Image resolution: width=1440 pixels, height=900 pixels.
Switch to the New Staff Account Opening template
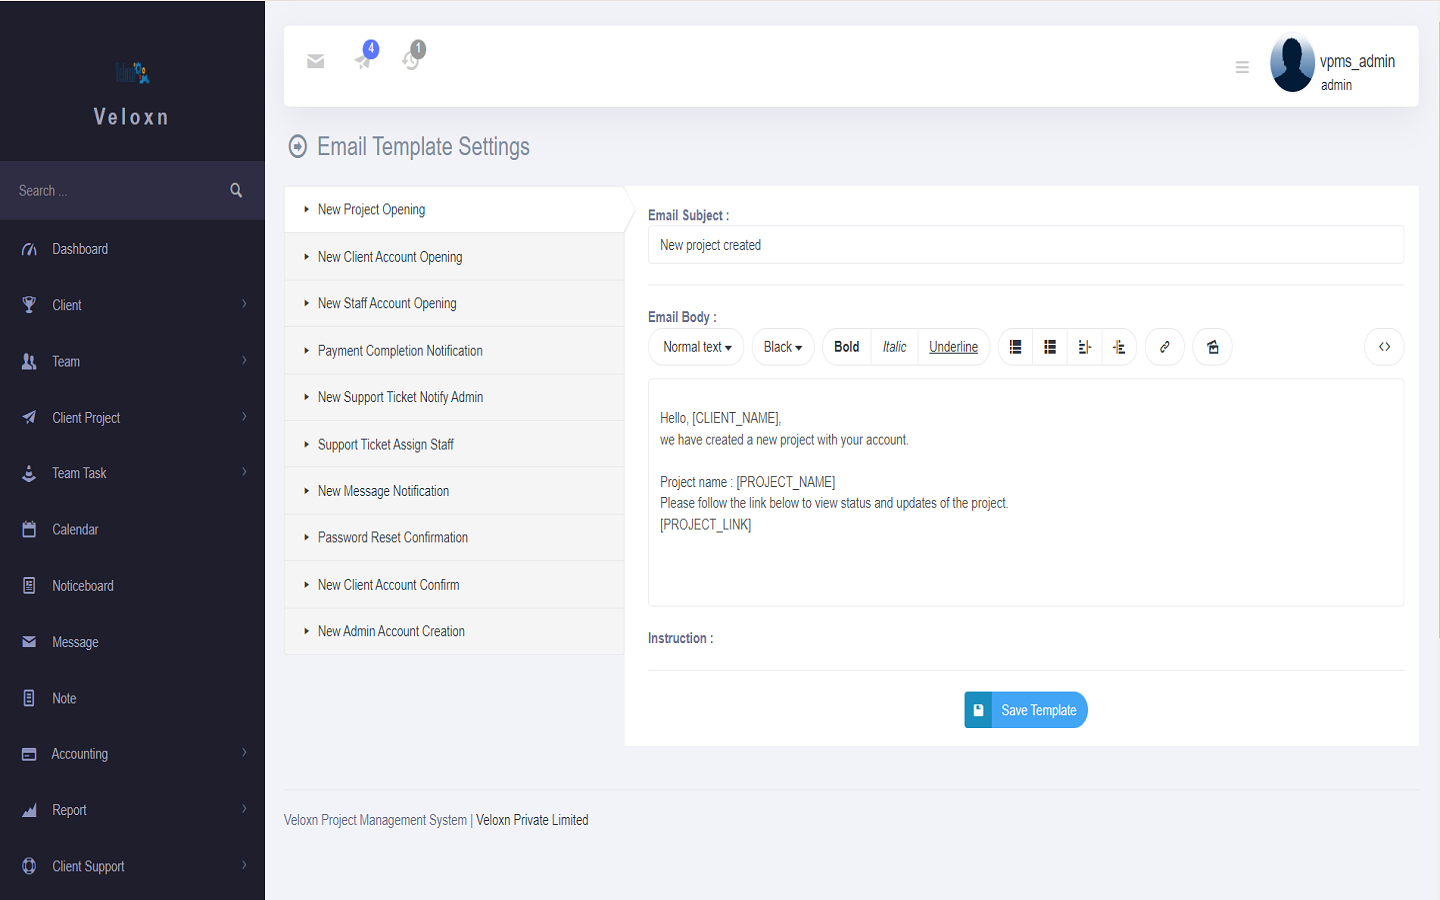(x=387, y=303)
